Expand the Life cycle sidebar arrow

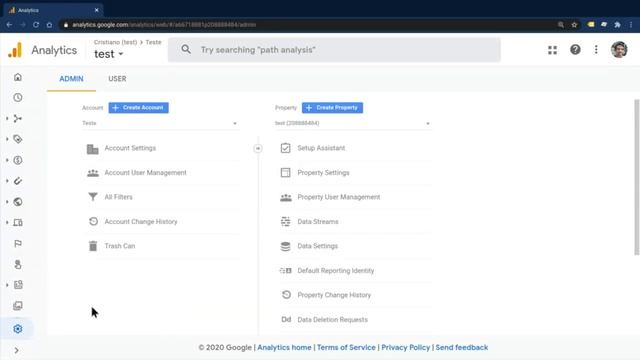click(7, 118)
